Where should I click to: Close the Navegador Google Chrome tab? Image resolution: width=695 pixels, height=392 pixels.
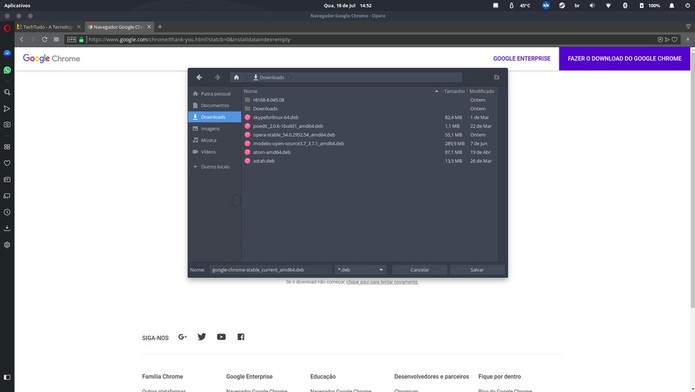click(x=149, y=27)
